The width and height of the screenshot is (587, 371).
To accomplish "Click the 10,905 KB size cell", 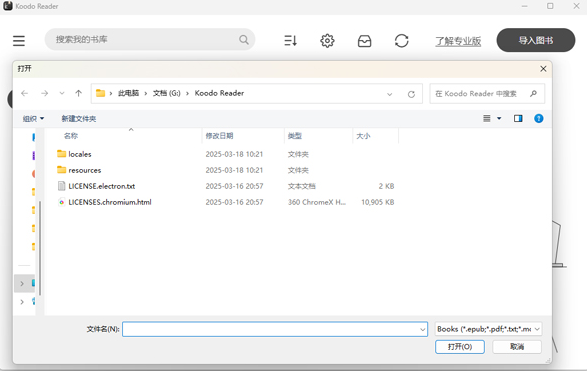I will [377, 202].
